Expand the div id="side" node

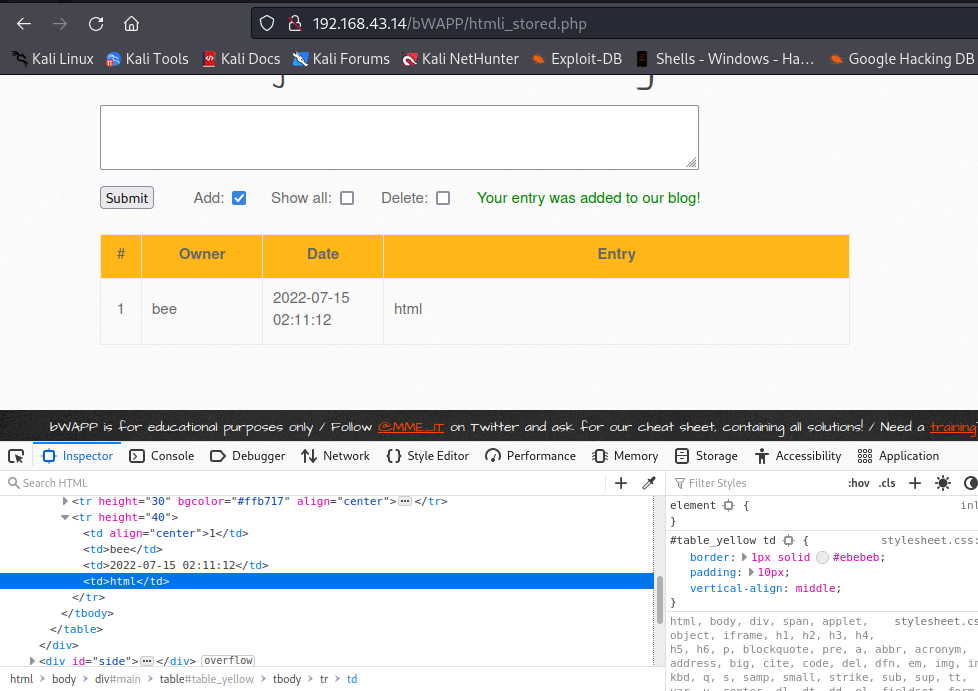click(x=32, y=660)
